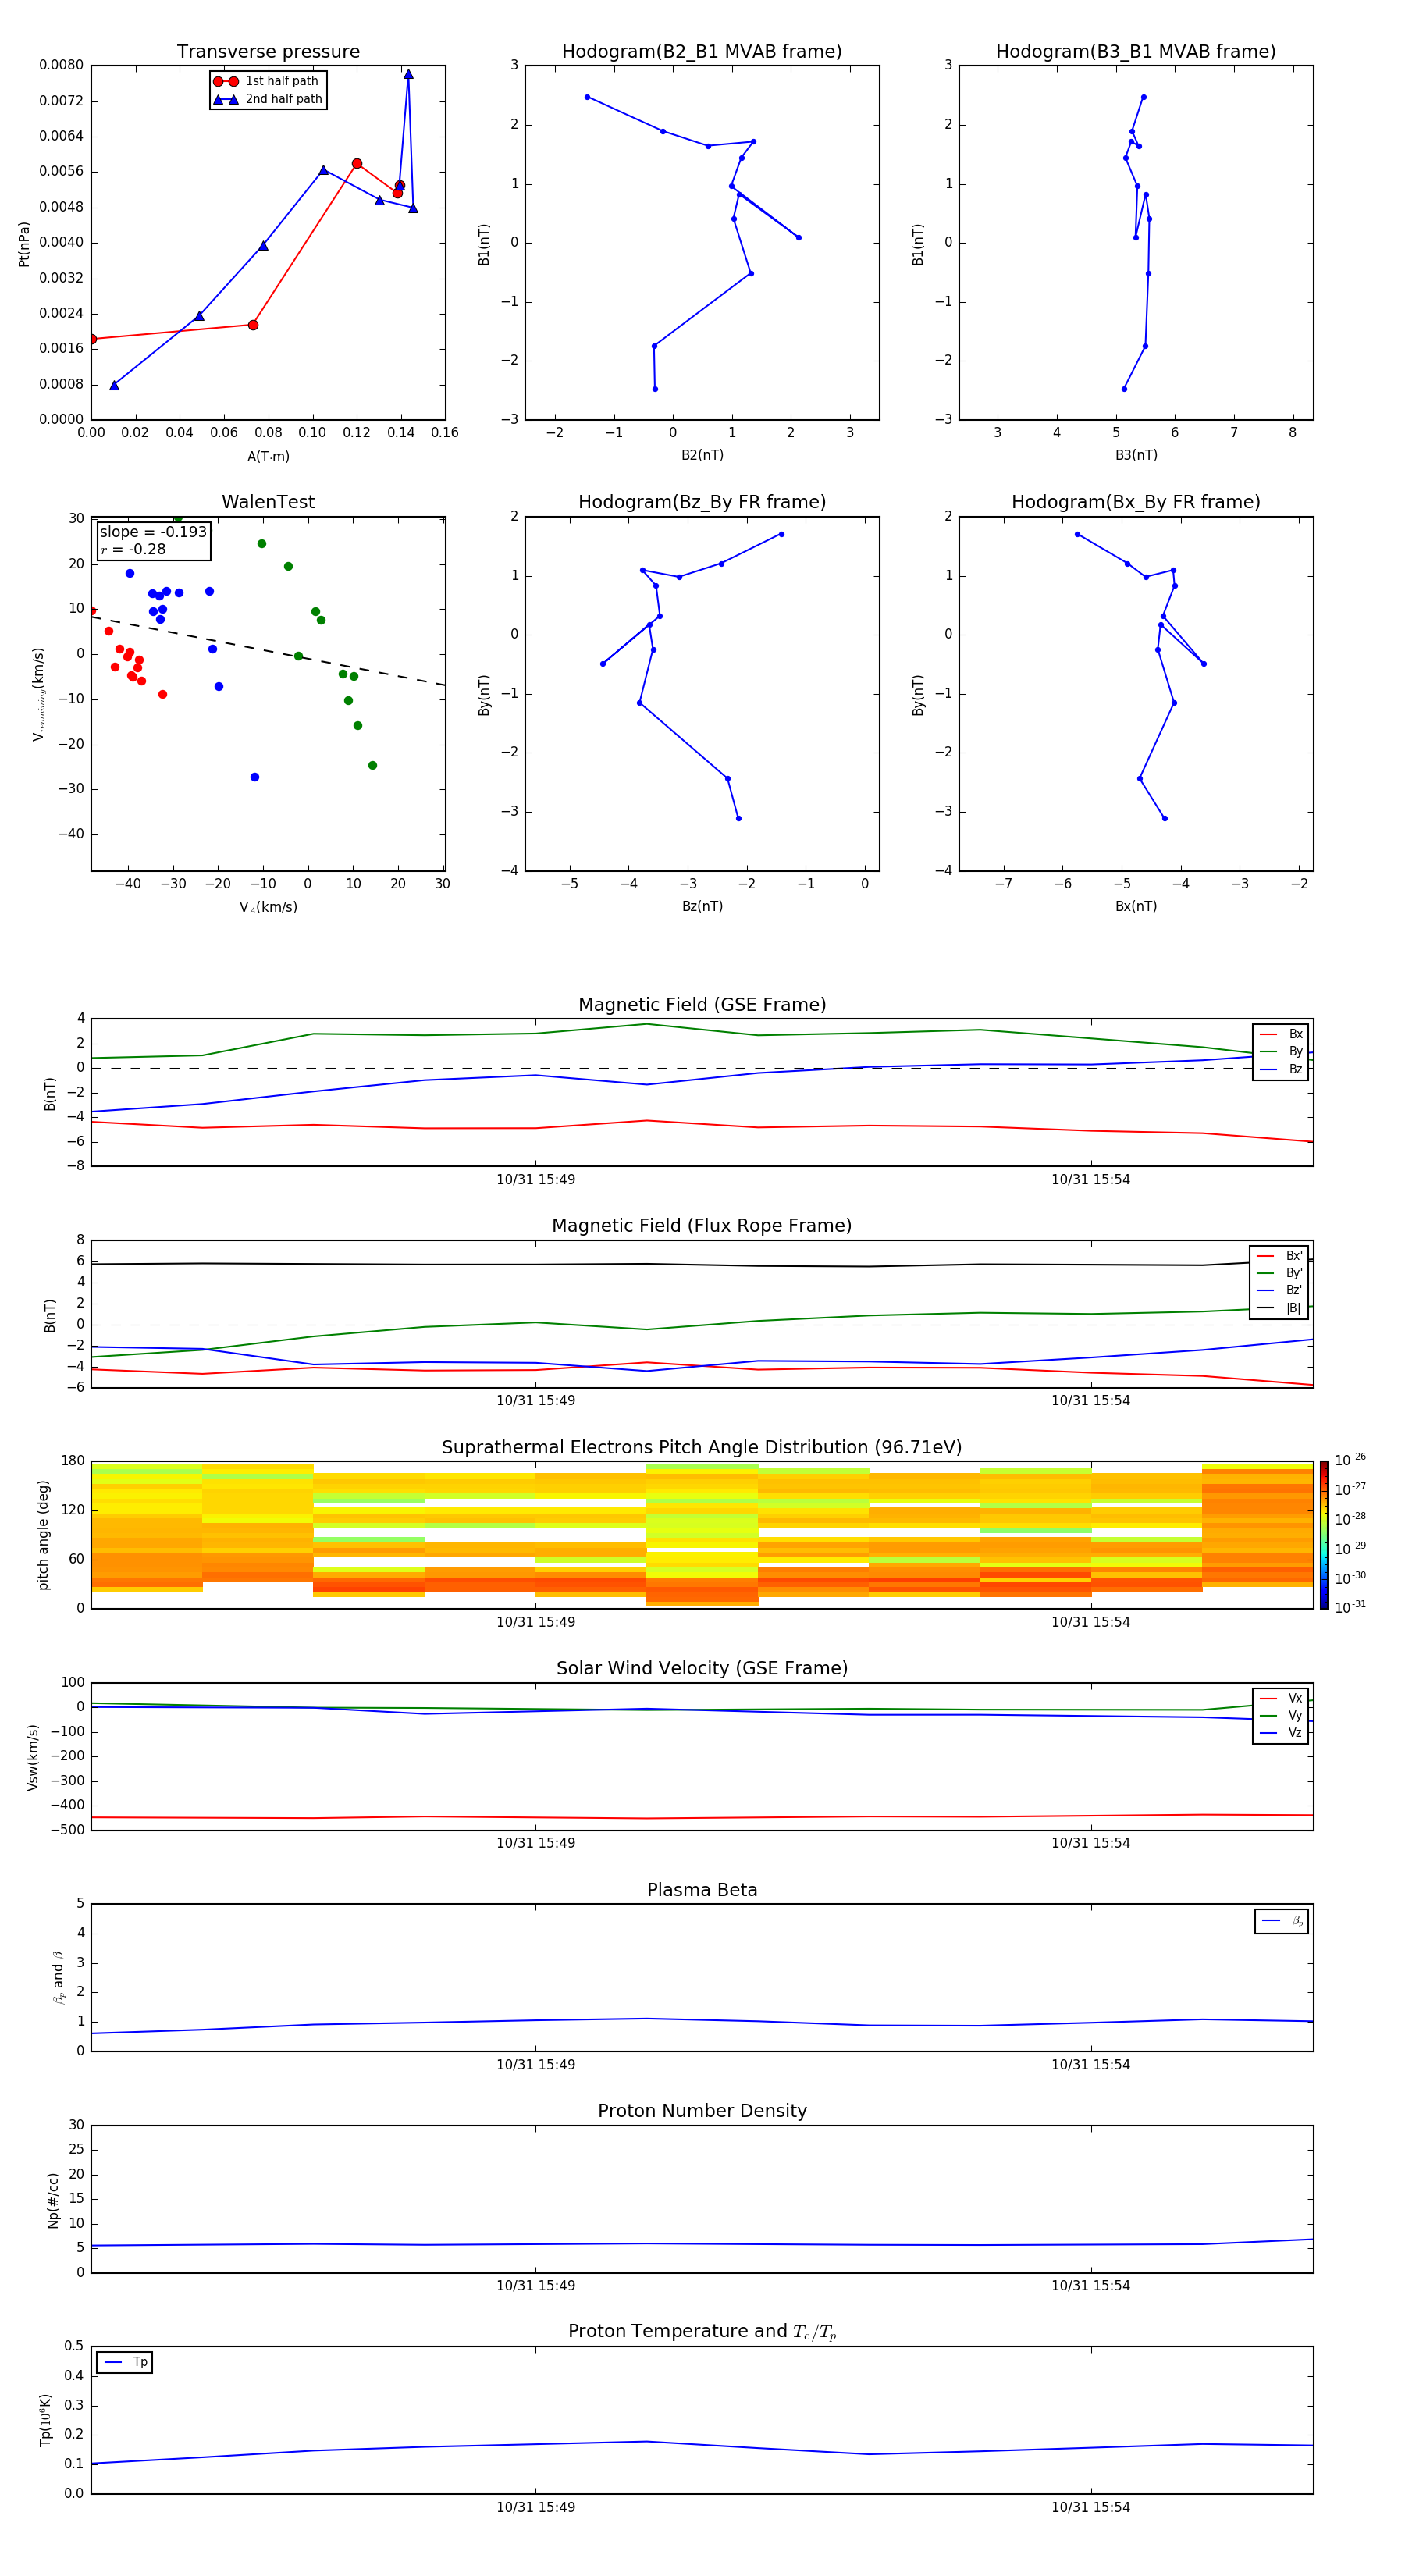Click "10/31 15:54" tick under Proton Temperature plot
This screenshot has width=1405, height=2576.
click(x=1091, y=2507)
